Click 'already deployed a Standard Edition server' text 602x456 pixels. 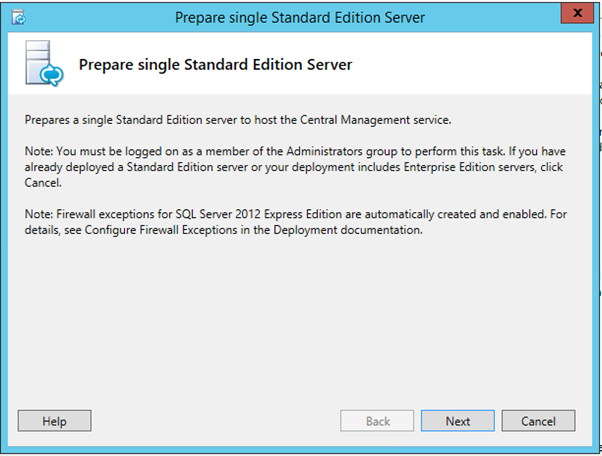click(x=136, y=167)
